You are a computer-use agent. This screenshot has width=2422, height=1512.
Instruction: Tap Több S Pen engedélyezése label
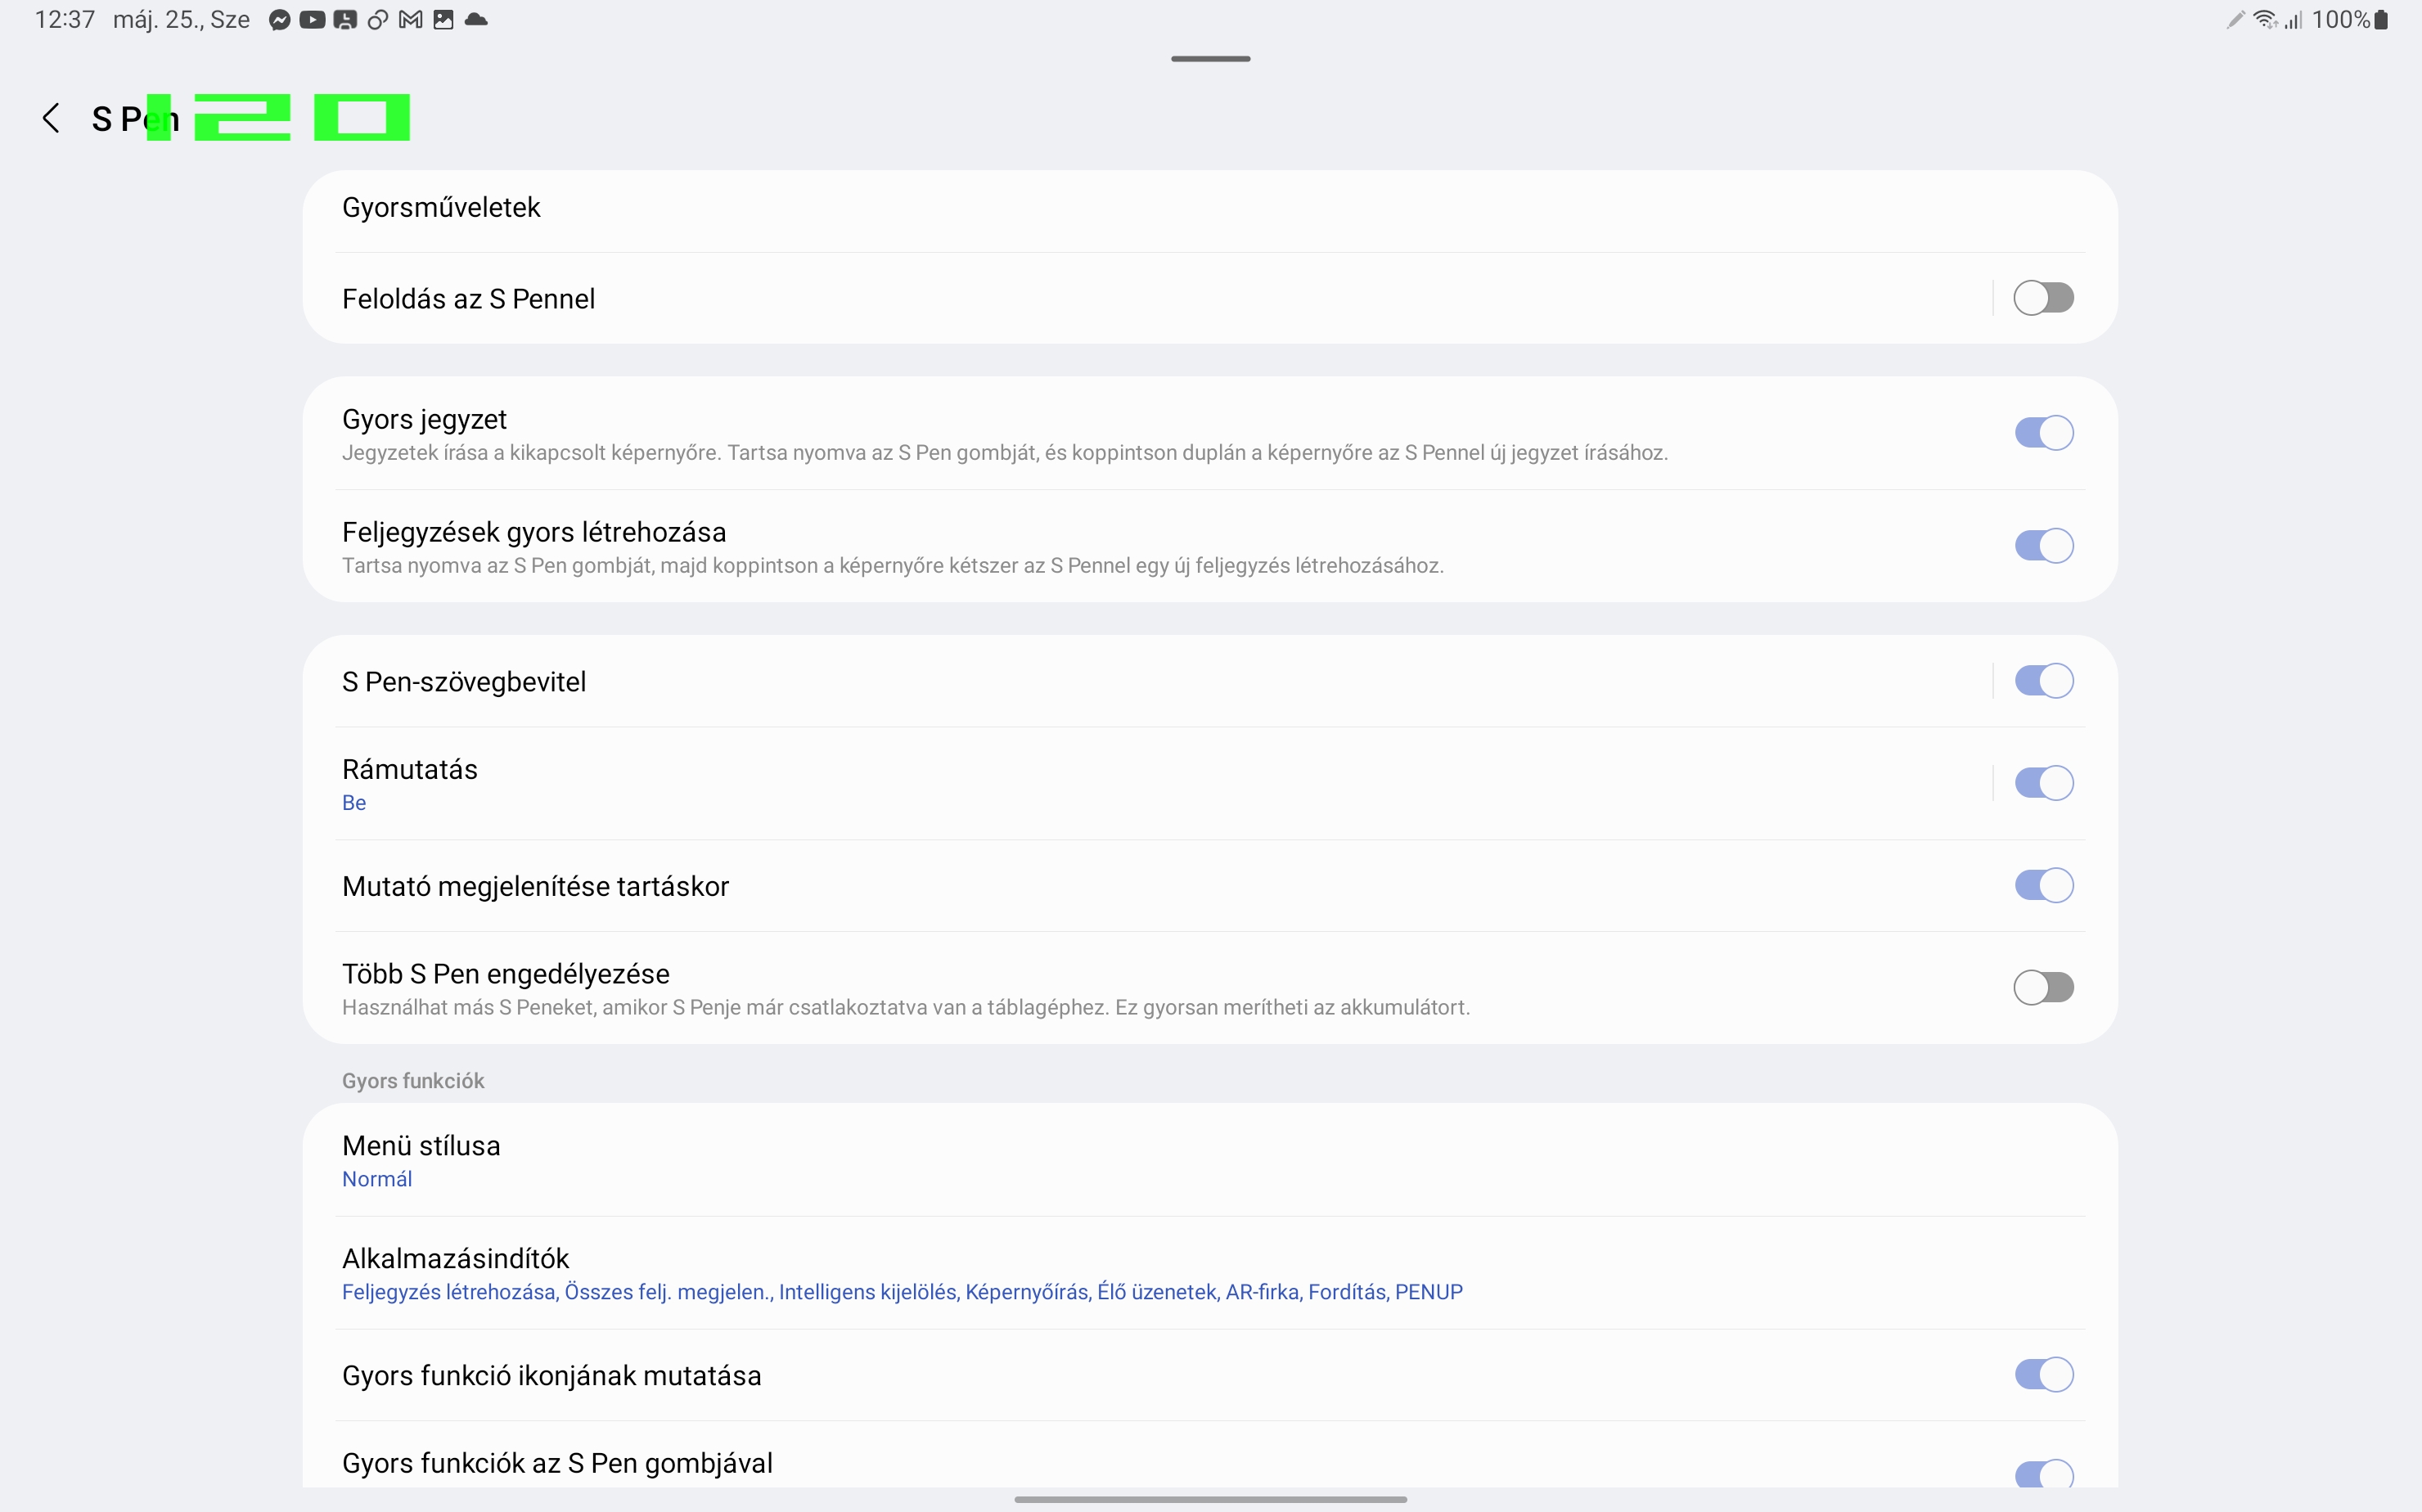(506, 974)
